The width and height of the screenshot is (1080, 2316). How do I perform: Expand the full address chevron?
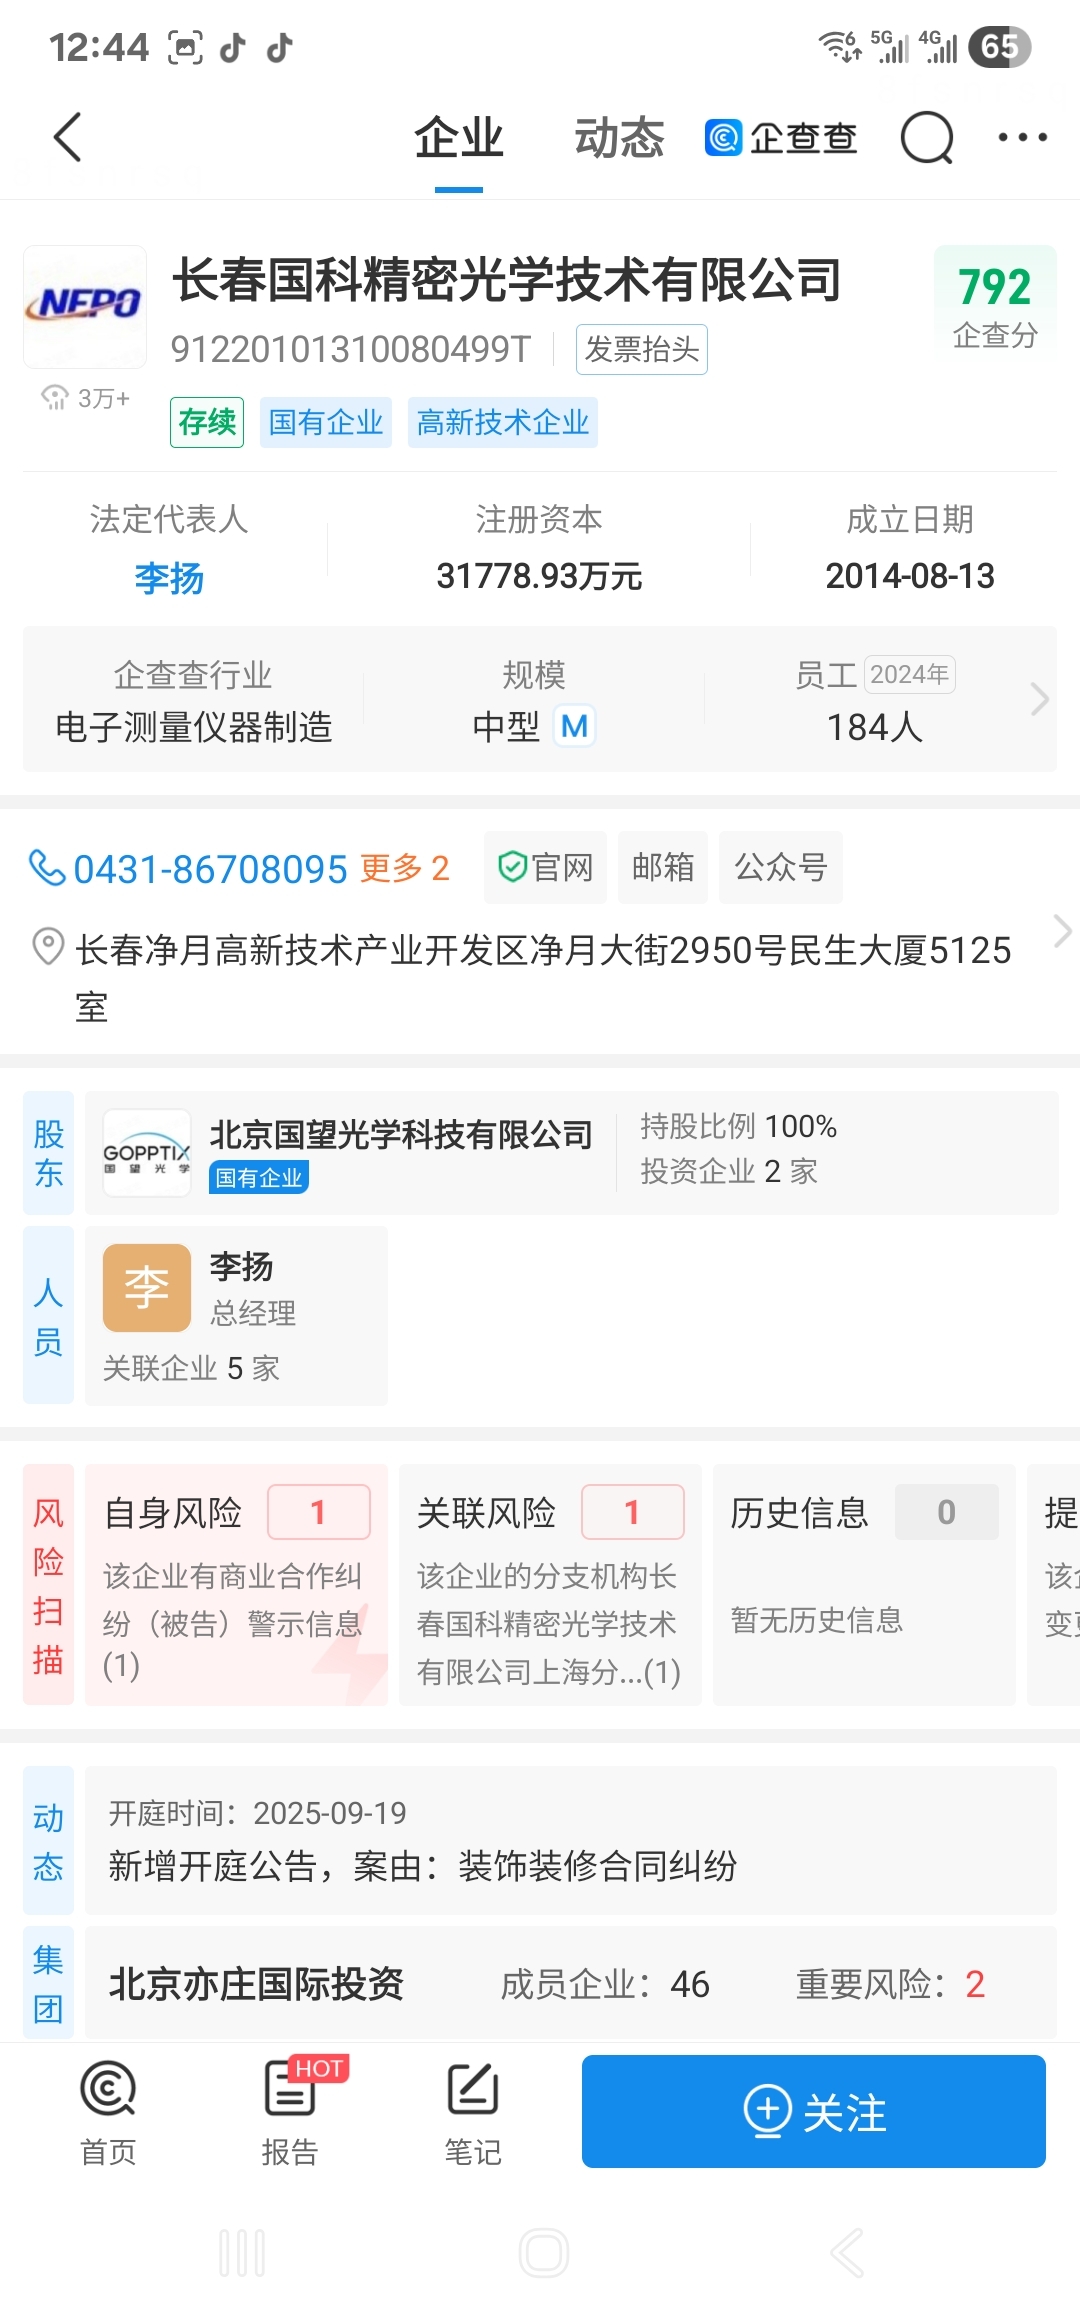point(1062,932)
